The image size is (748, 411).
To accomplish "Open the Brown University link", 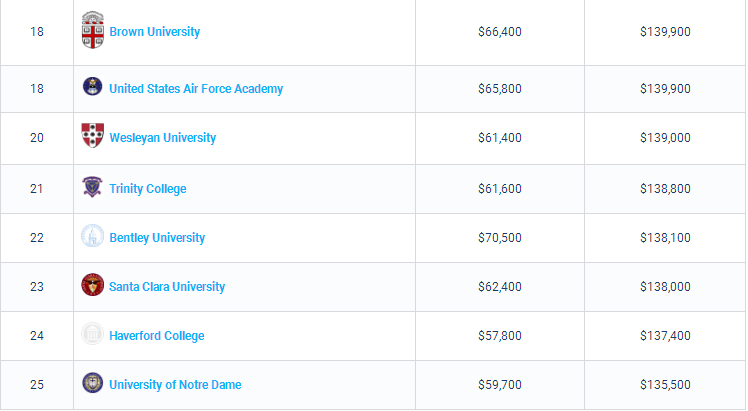I will [155, 32].
